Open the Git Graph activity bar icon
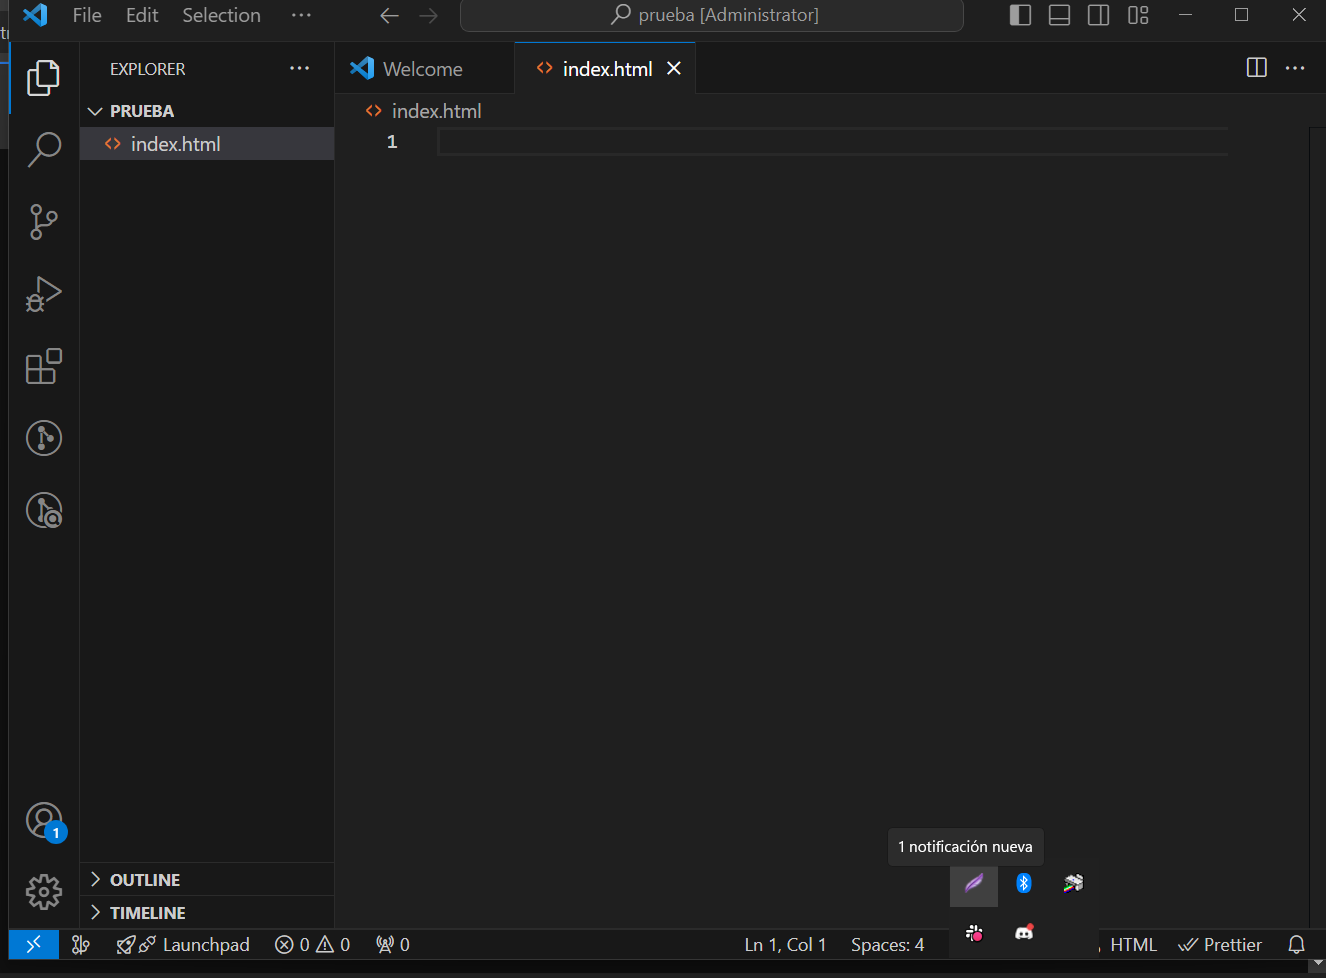Image resolution: width=1326 pixels, height=978 pixels. tap(43, 438)
